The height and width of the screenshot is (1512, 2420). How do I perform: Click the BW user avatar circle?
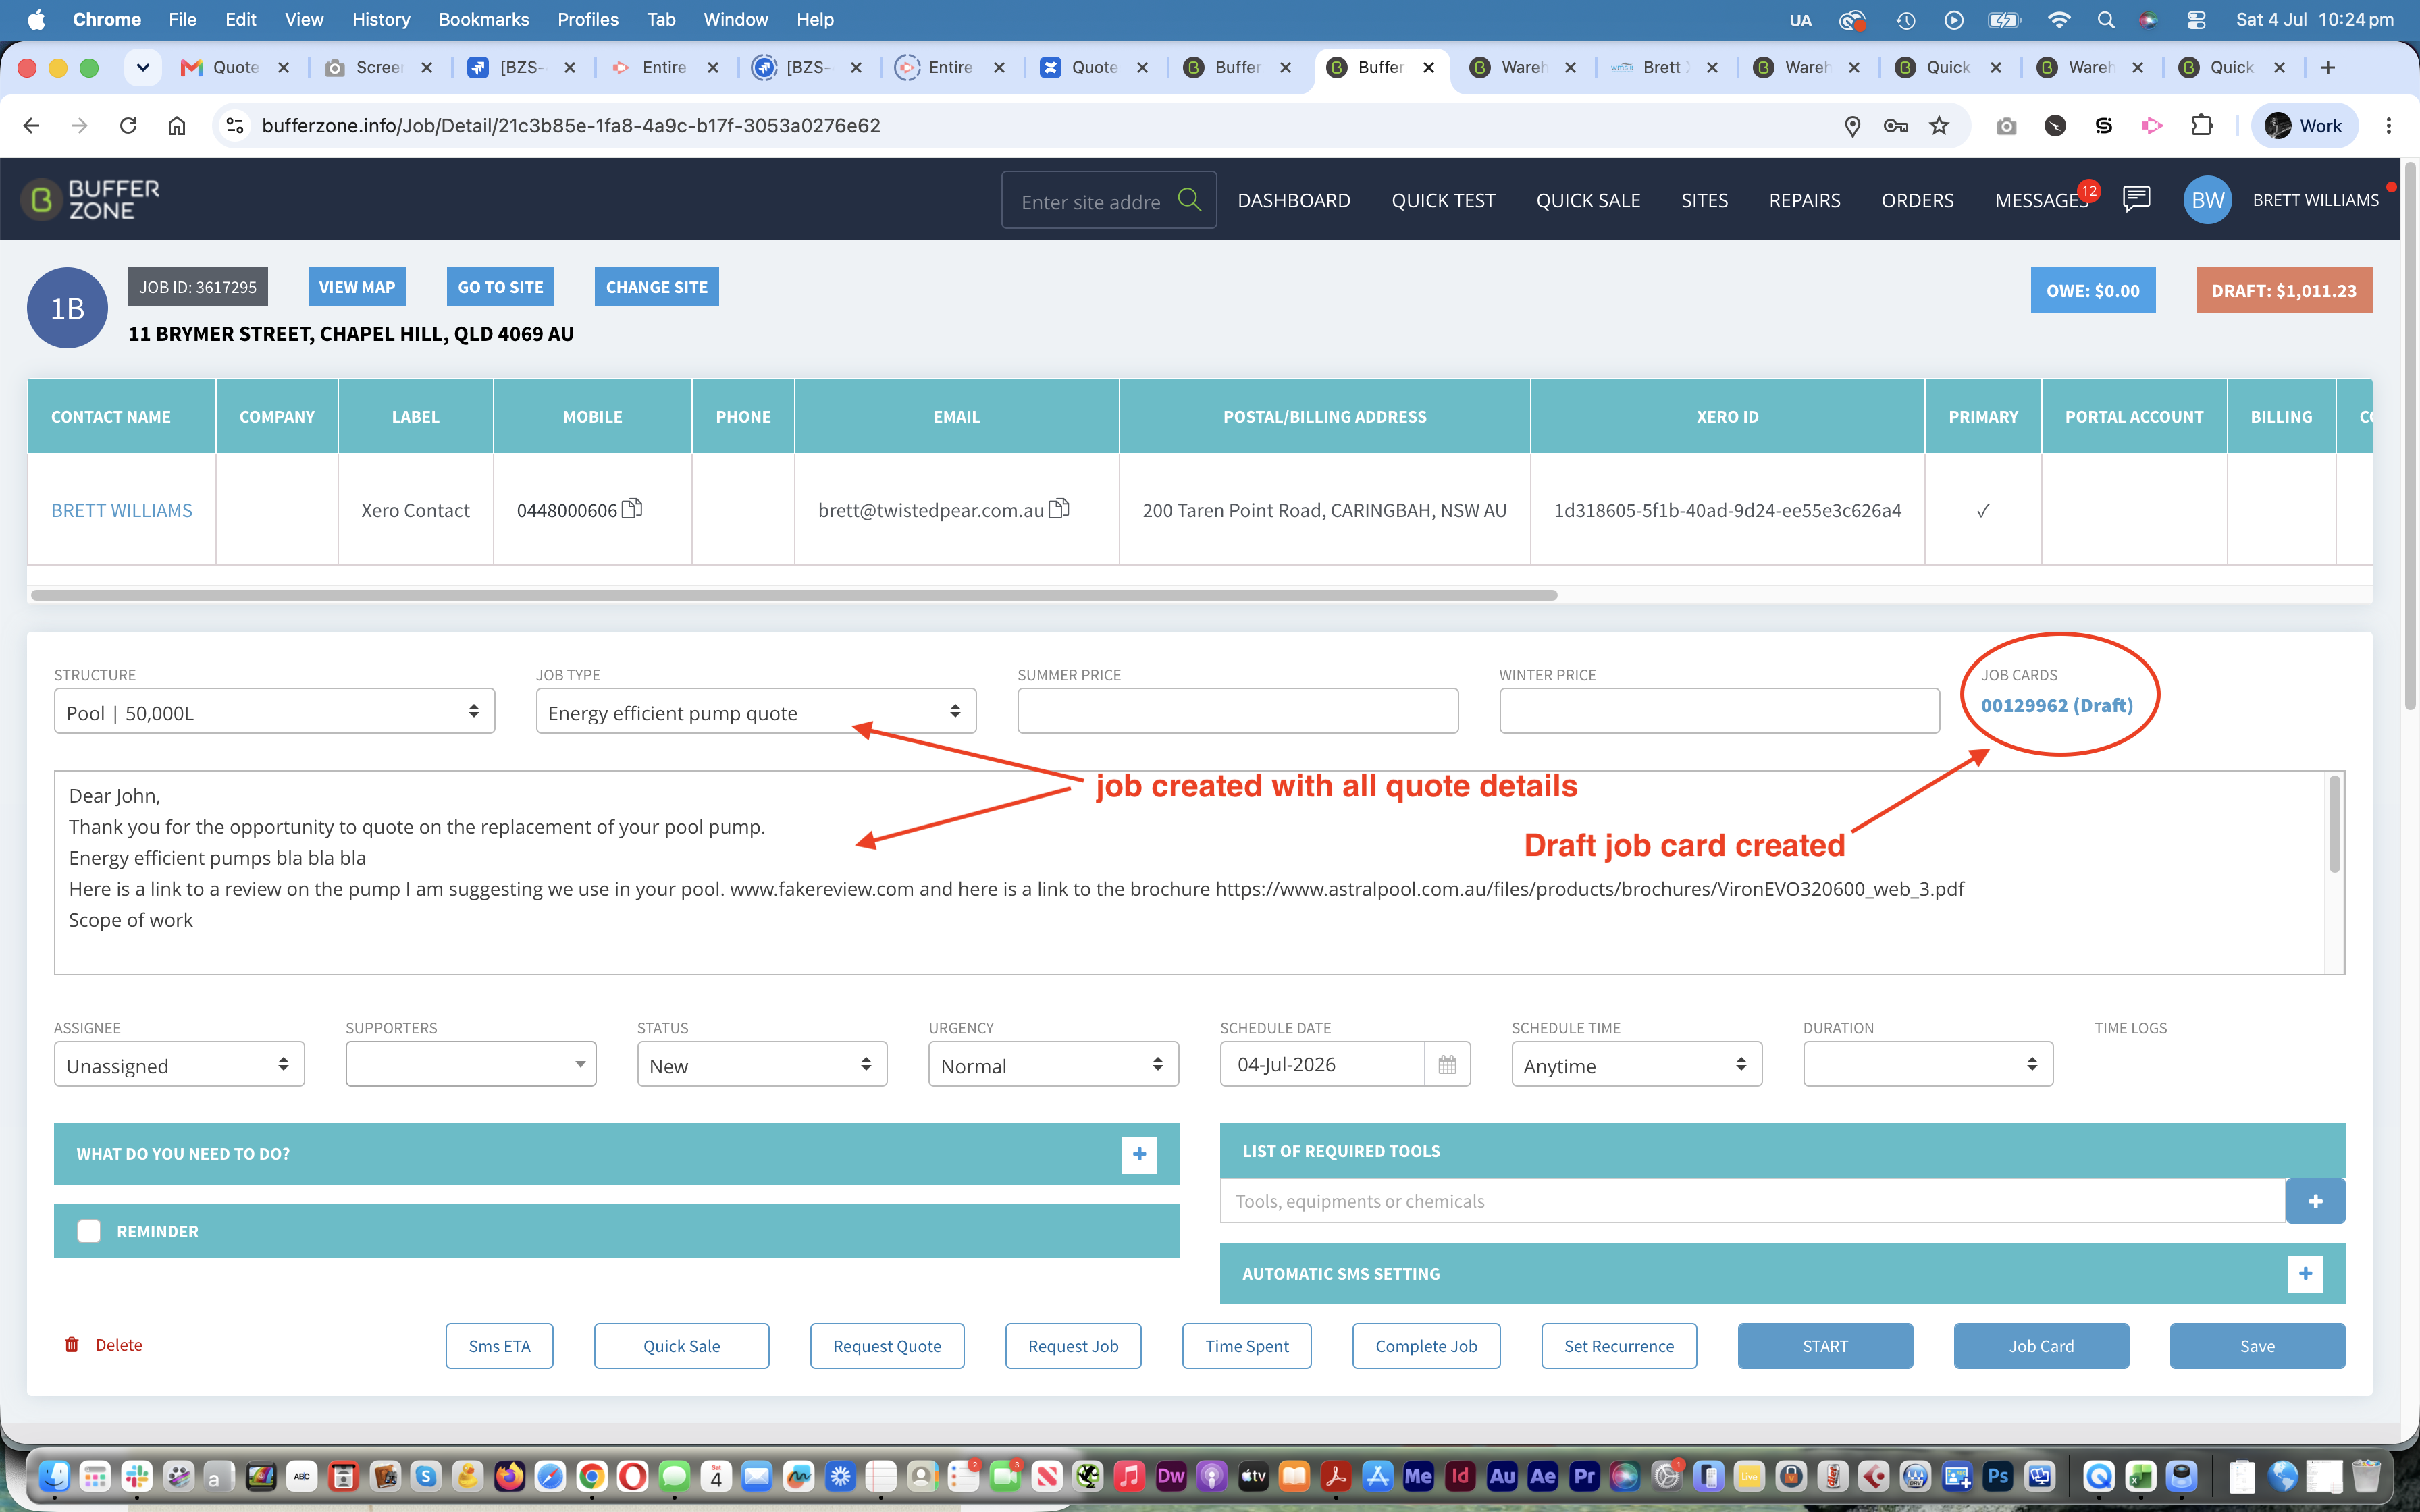click(2207, 200)
